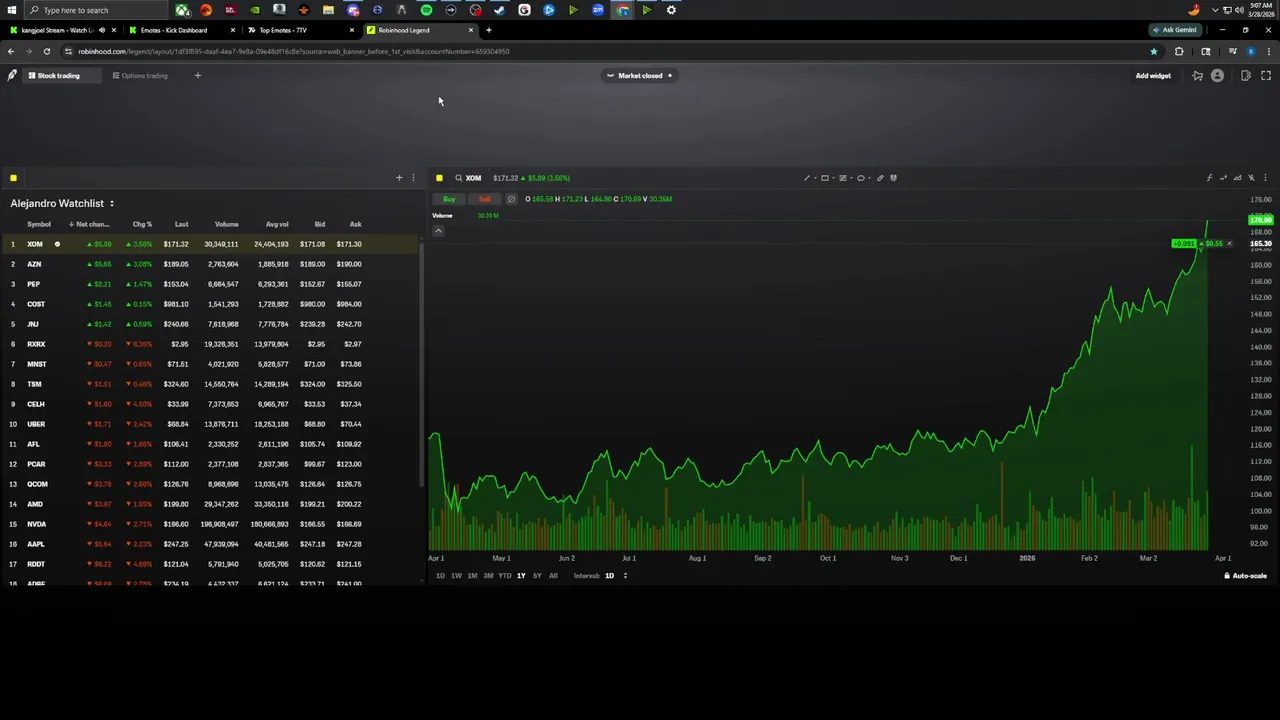Select the AAPL row in watchlist

(210, 544)
